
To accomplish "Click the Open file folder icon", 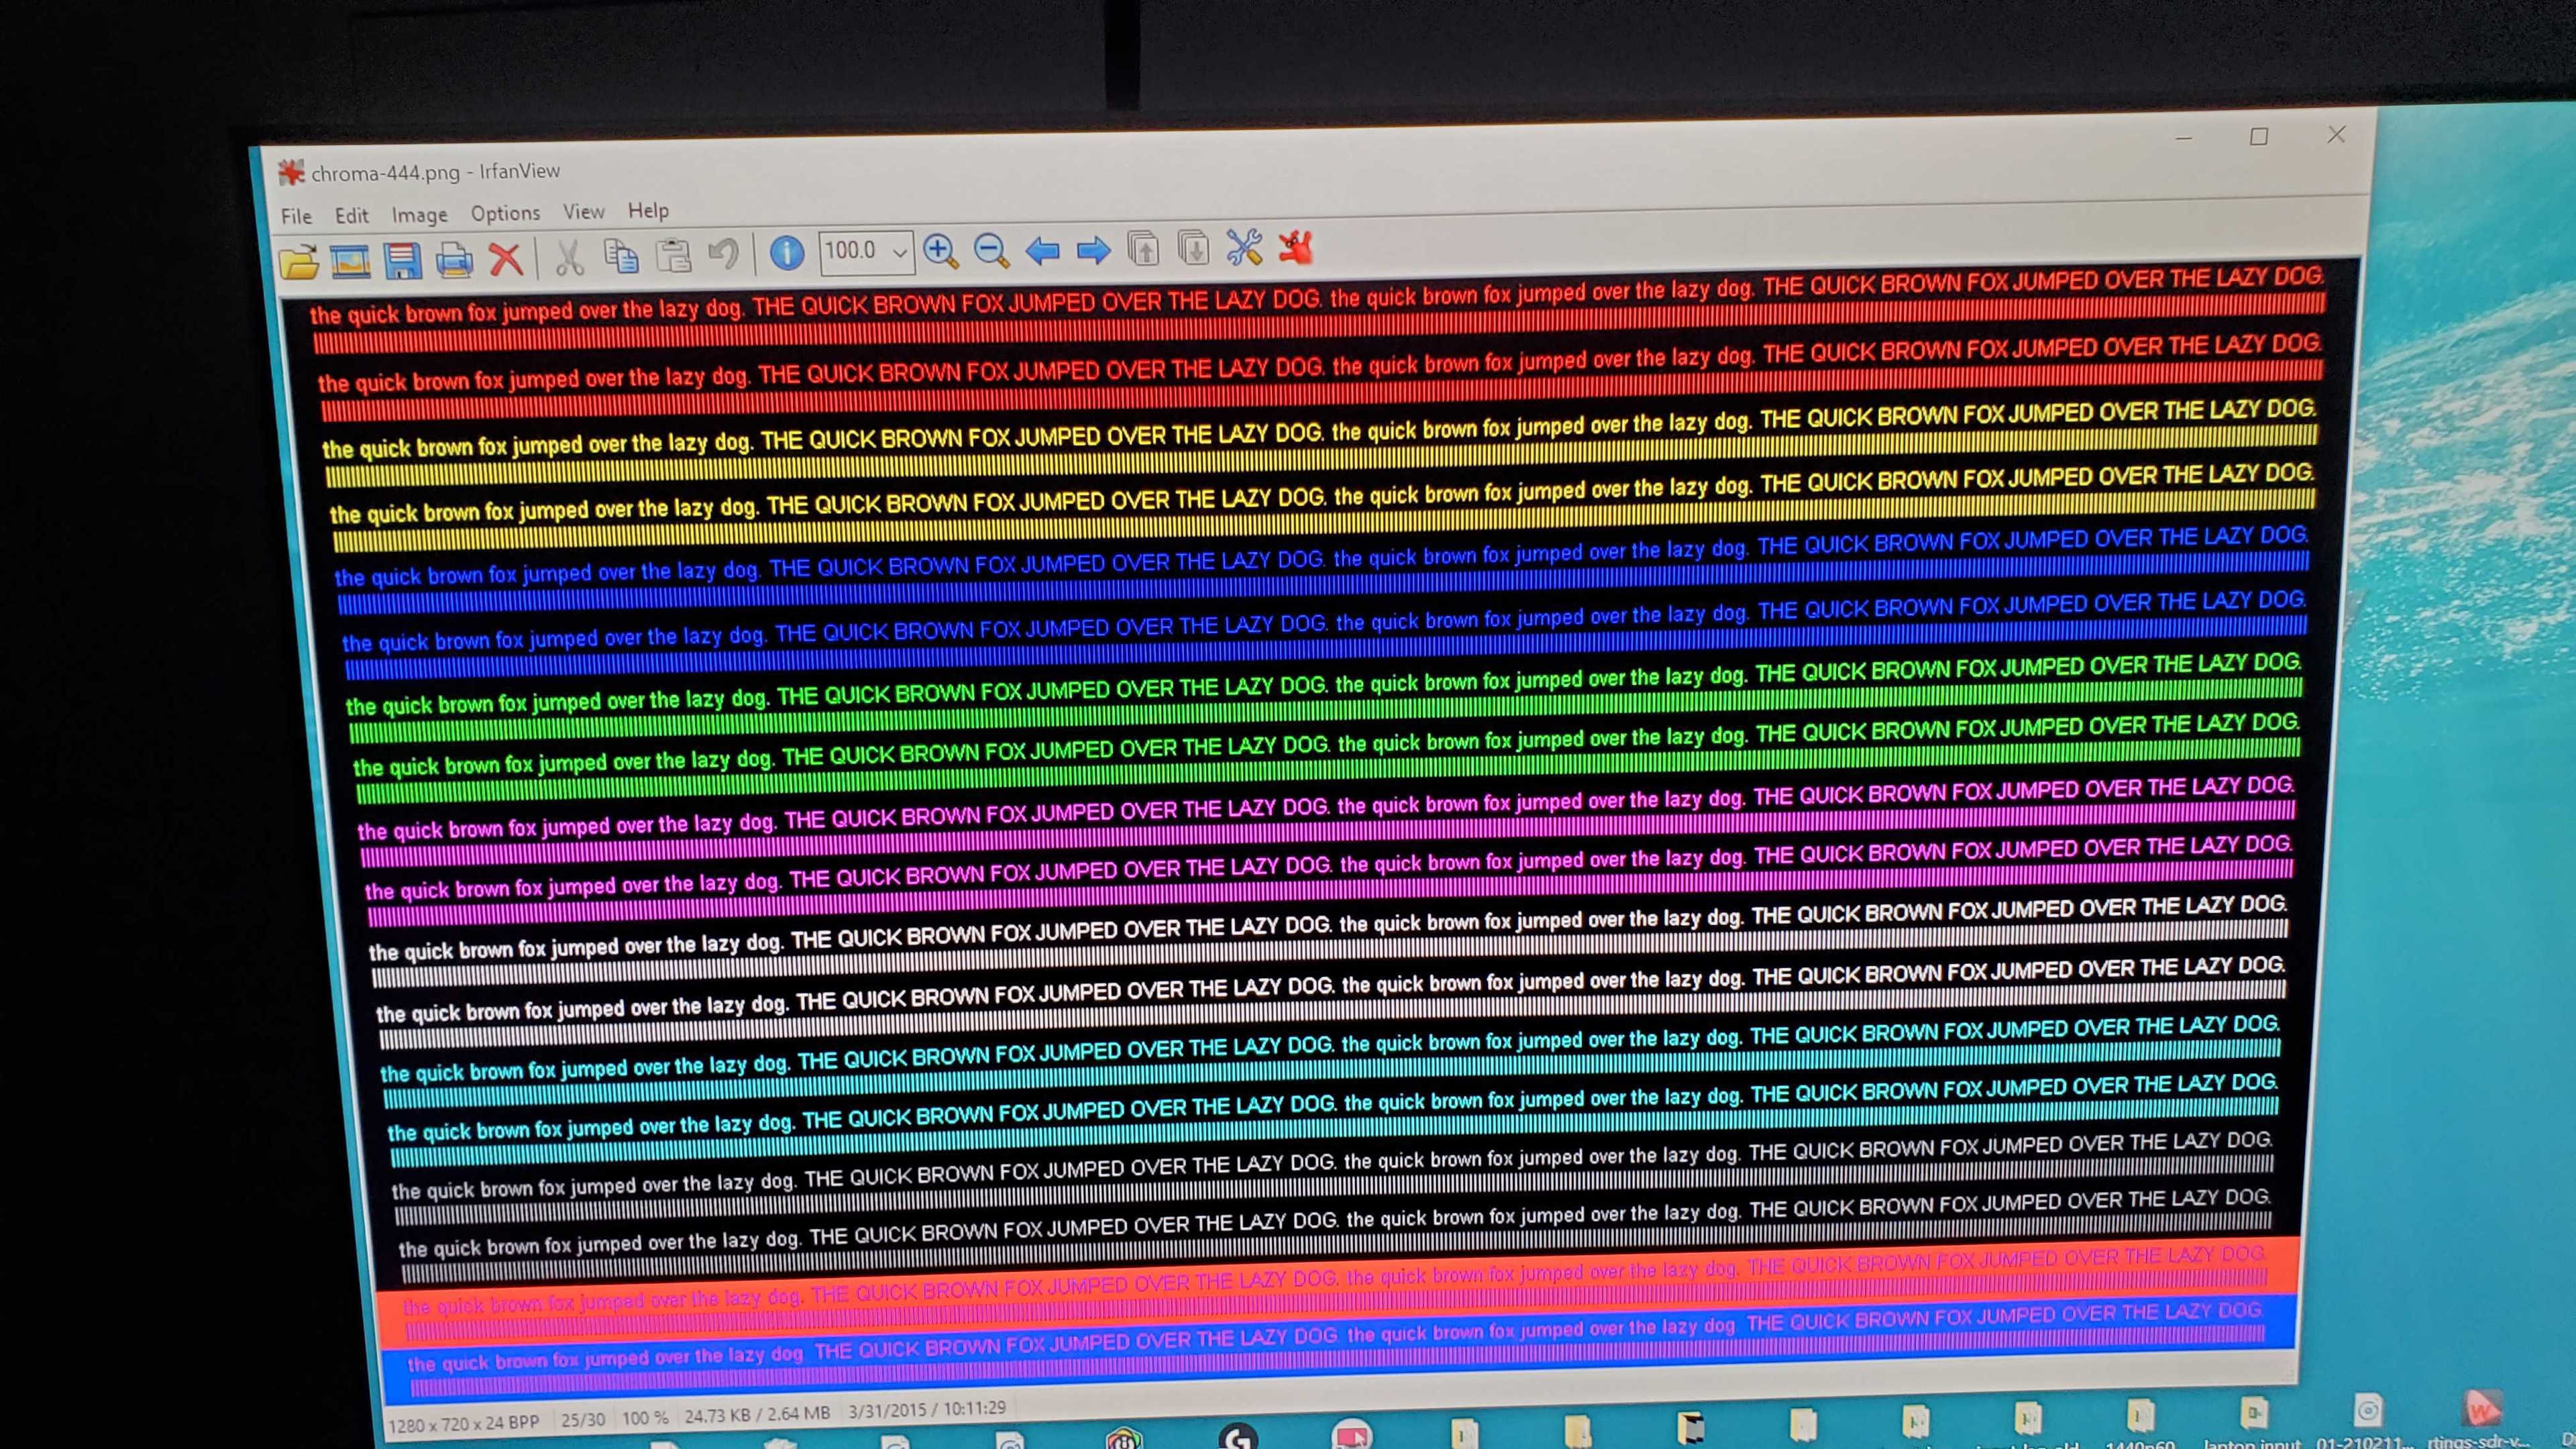I will (298, 262).
